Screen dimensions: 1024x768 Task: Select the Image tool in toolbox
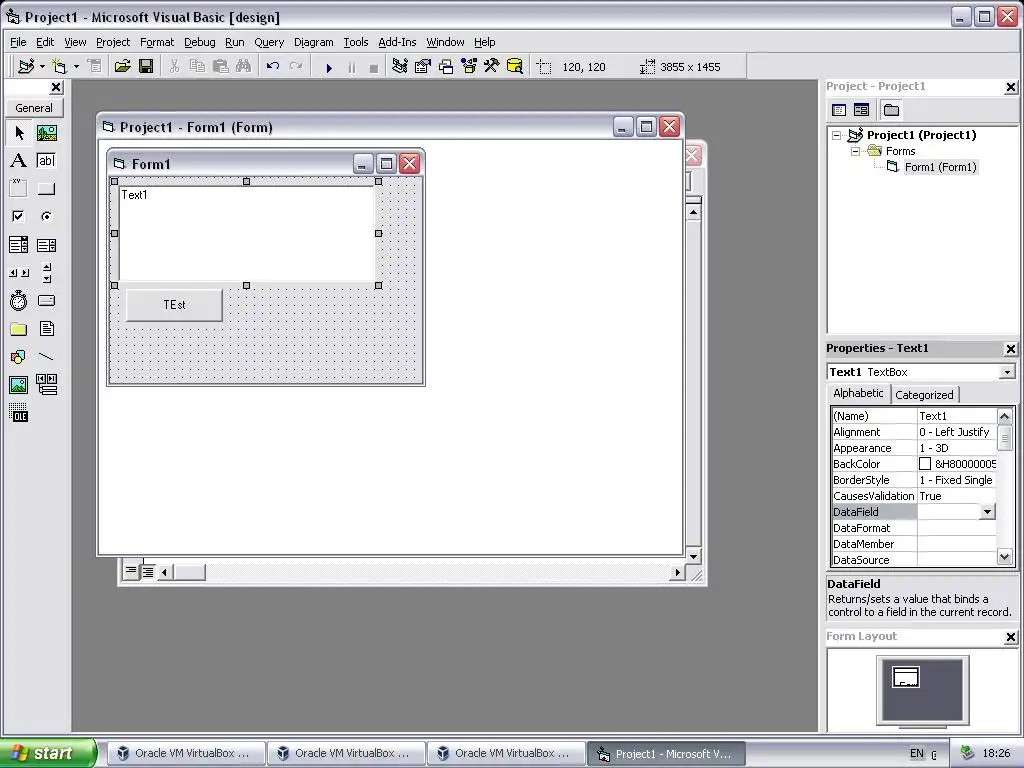[19, 385]
